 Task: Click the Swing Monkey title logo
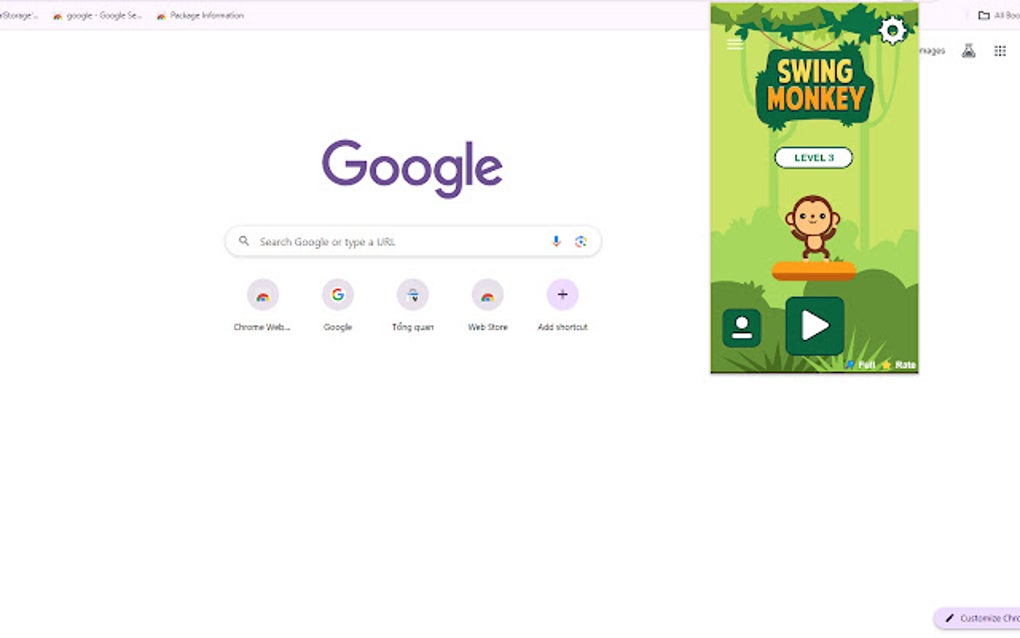(814, 86)
